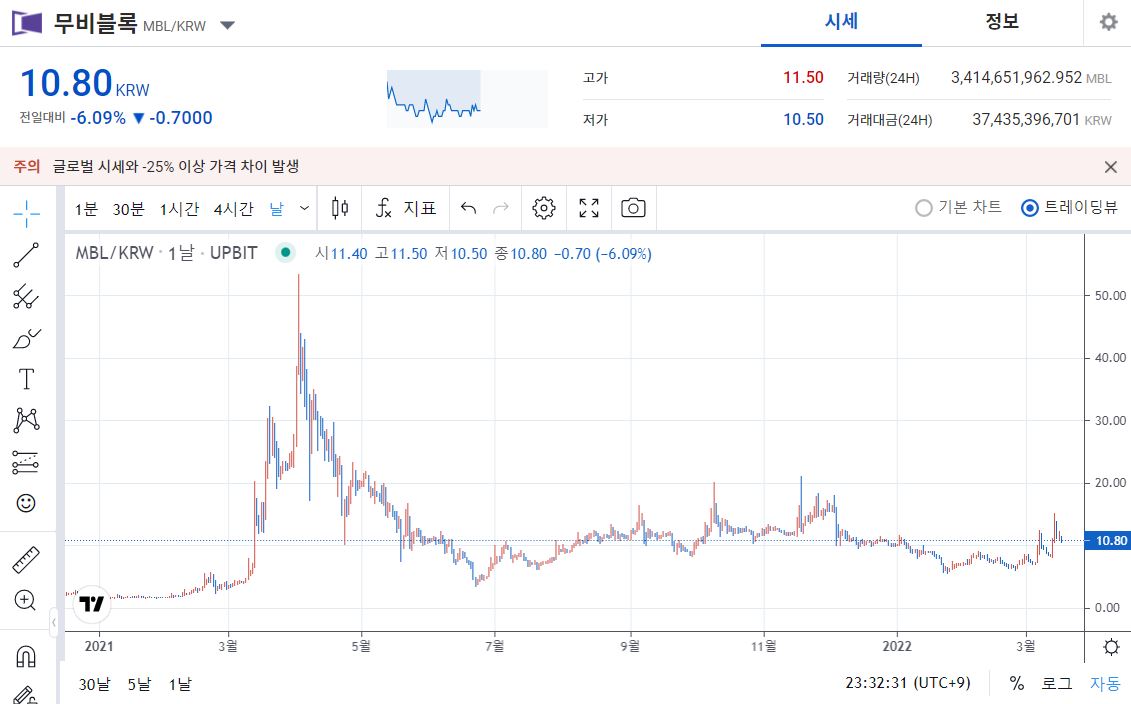This screenshot has width=1131, height=704.
Task: Expand the time interval dropdown arrow
Action: click(304, 208)
